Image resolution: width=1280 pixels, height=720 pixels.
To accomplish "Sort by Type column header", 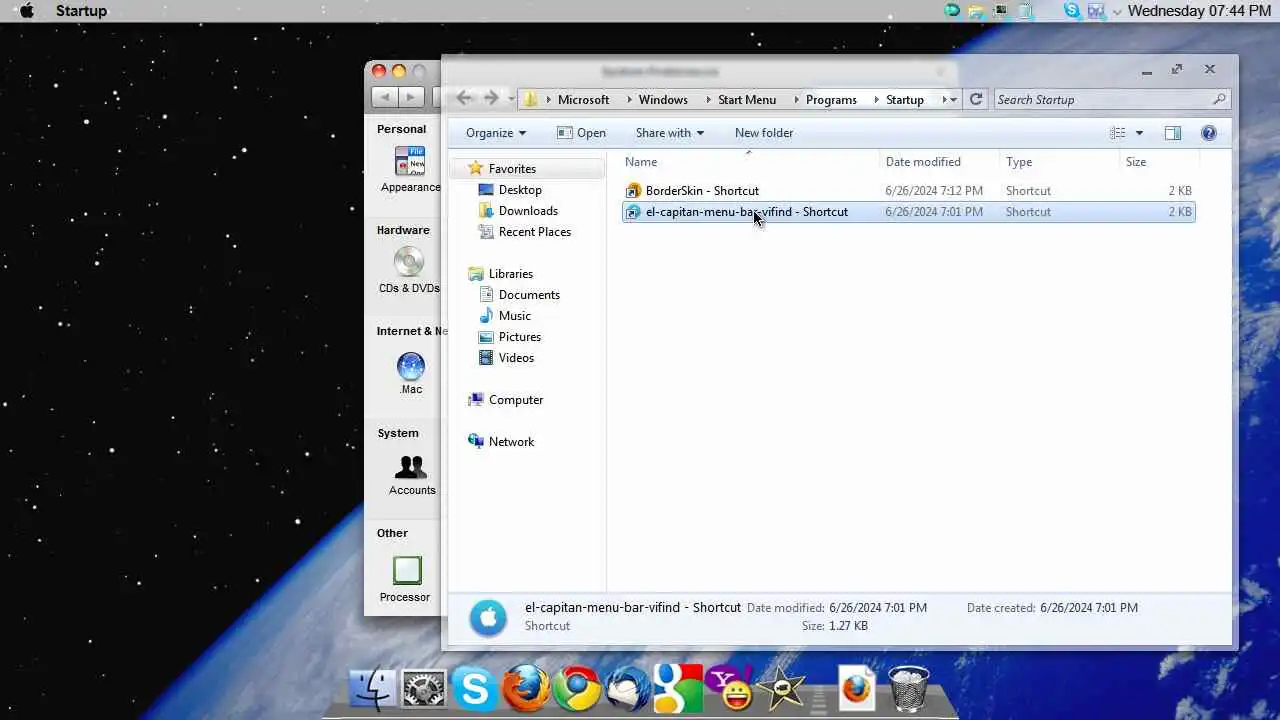I will [1060, 162].
